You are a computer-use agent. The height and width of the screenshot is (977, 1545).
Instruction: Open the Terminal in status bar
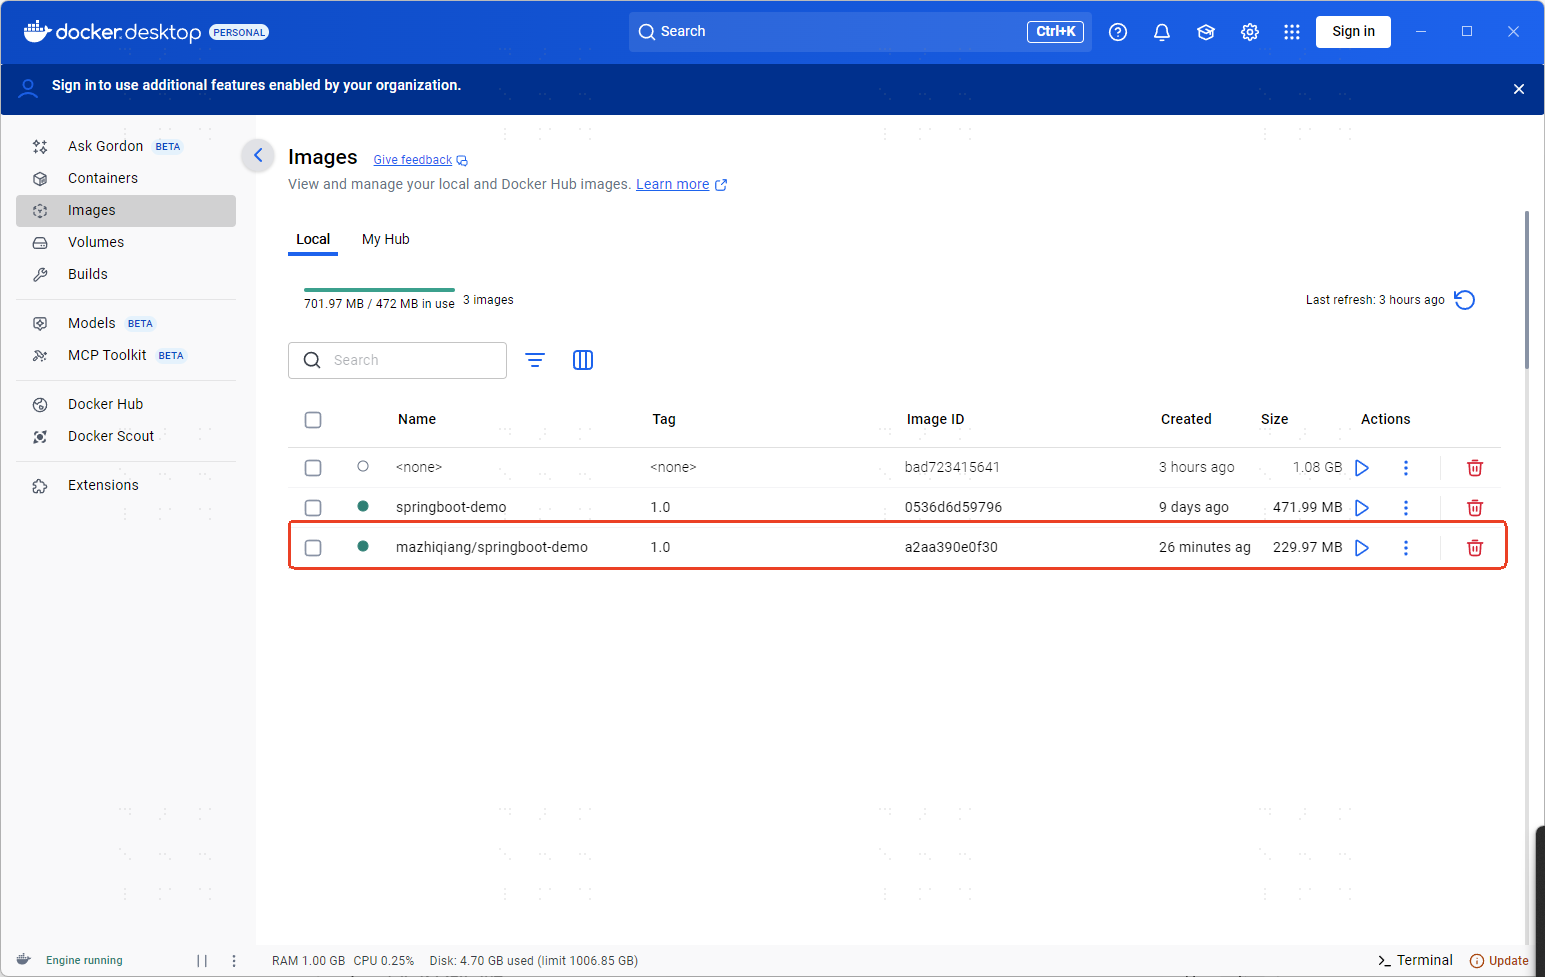click(1415, 960)
